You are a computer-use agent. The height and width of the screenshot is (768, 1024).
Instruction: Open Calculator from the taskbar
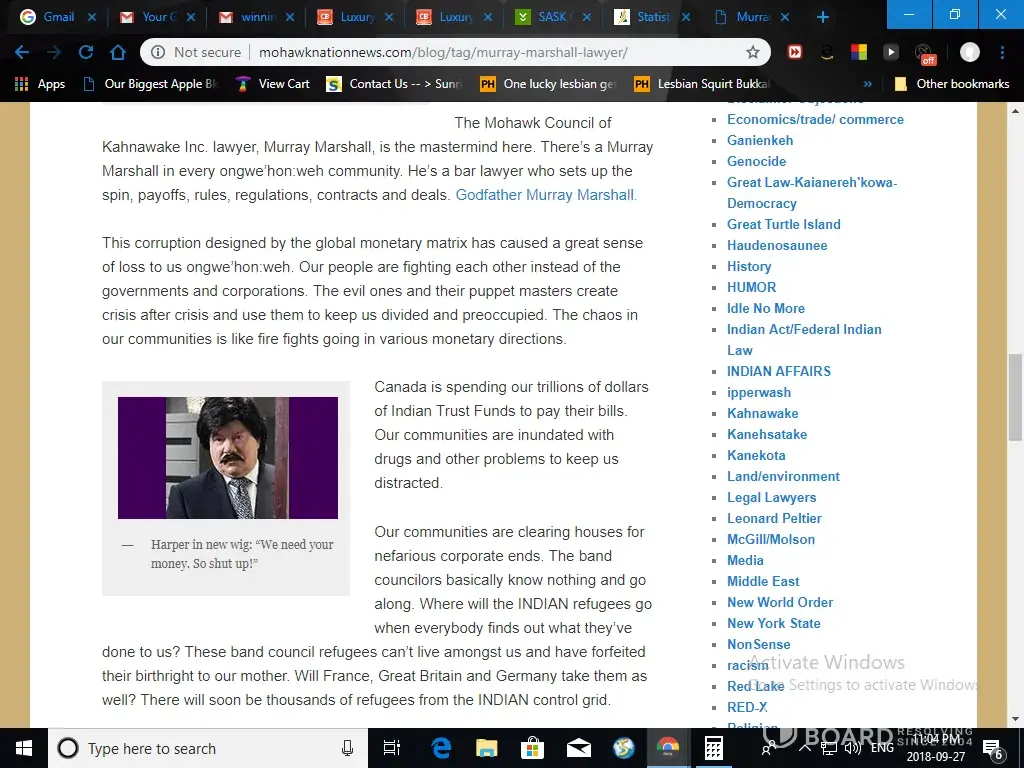(713, 748)
